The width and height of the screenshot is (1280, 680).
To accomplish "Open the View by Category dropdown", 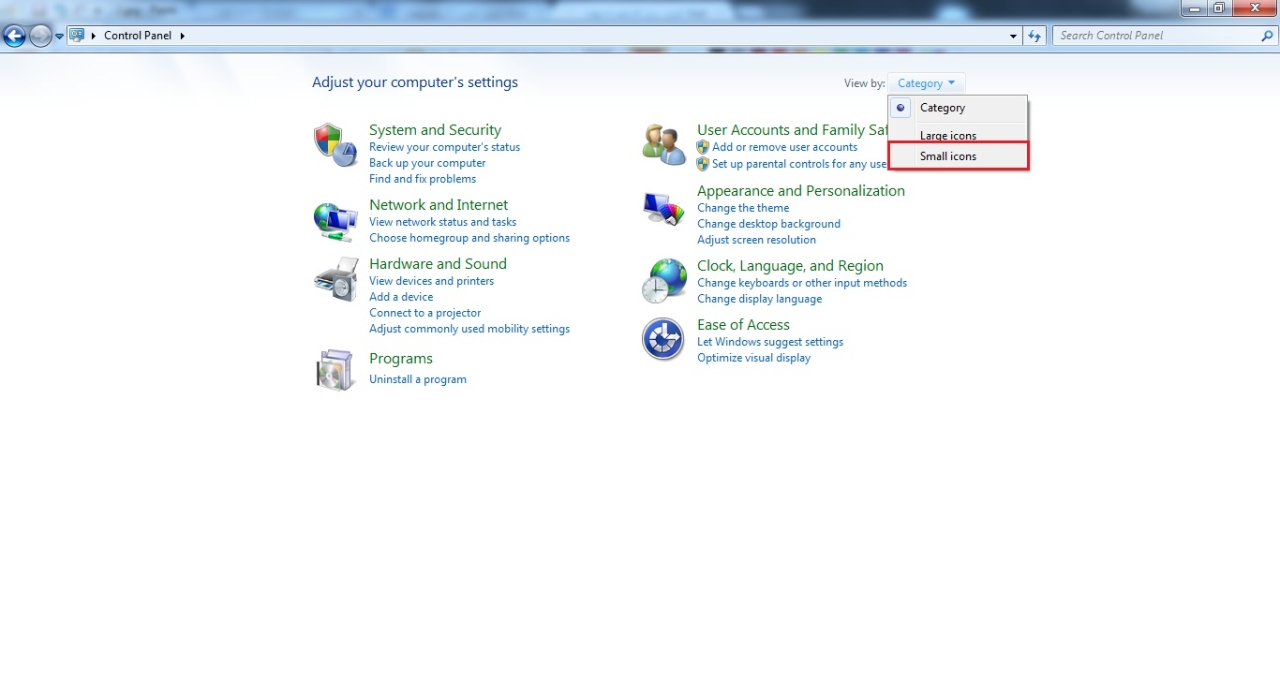I will (926, 83).
